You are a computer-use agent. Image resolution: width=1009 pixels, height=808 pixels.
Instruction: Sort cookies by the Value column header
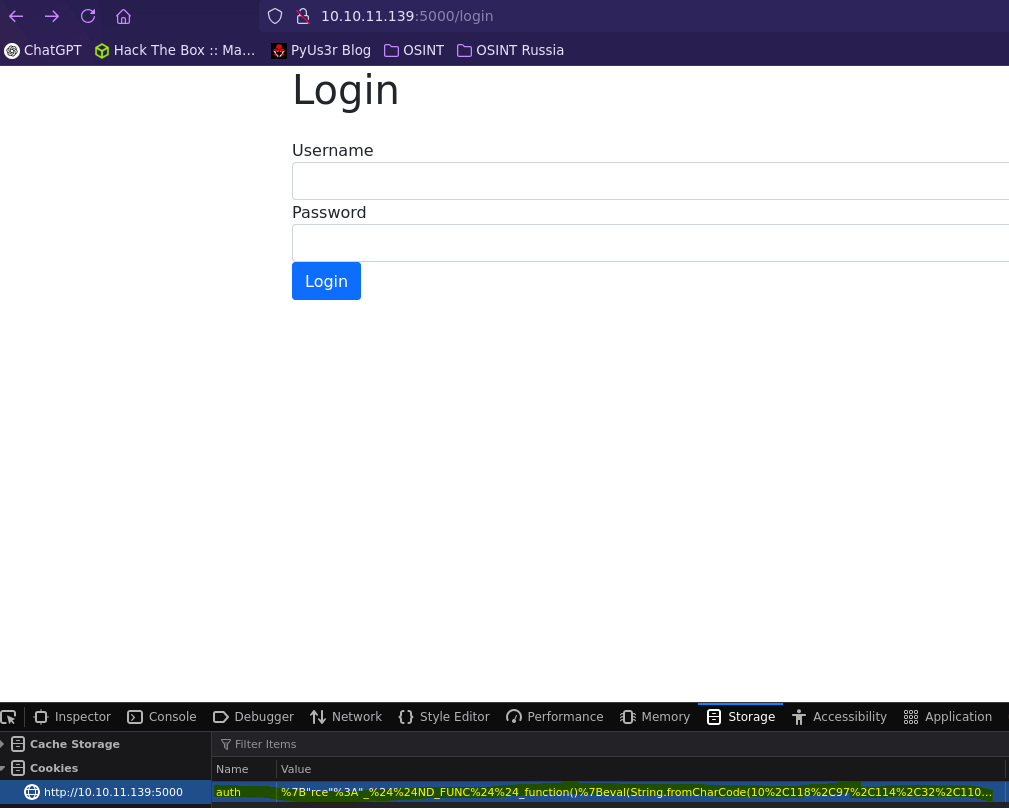640,769
